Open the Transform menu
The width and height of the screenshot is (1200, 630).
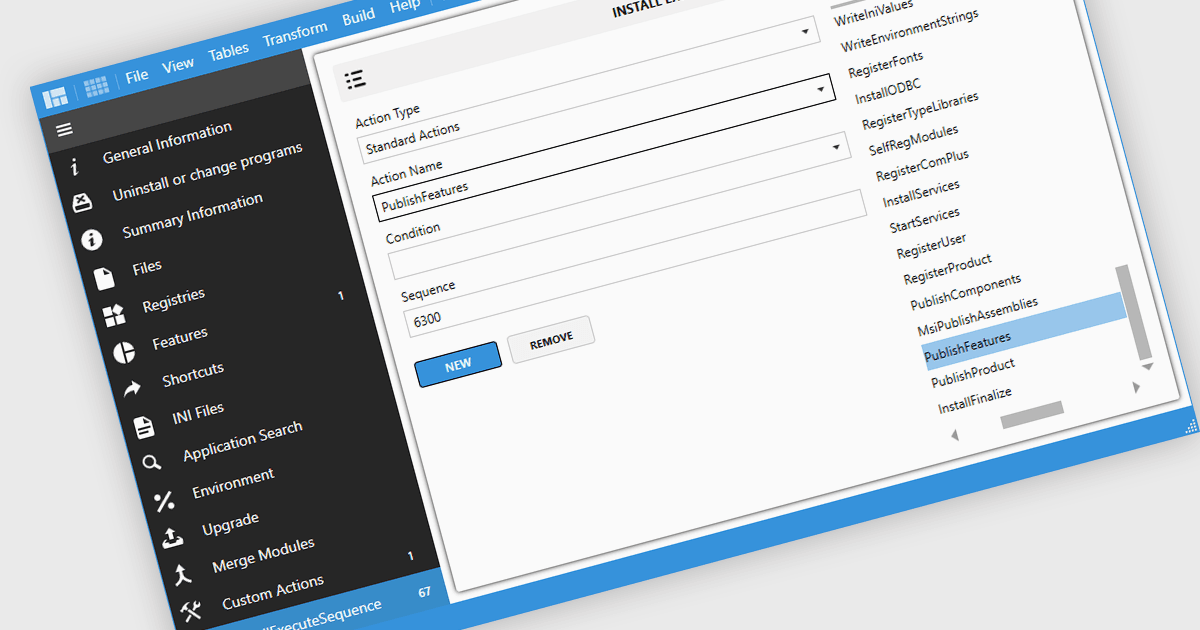pyautogui.click(x=294, y=36)
